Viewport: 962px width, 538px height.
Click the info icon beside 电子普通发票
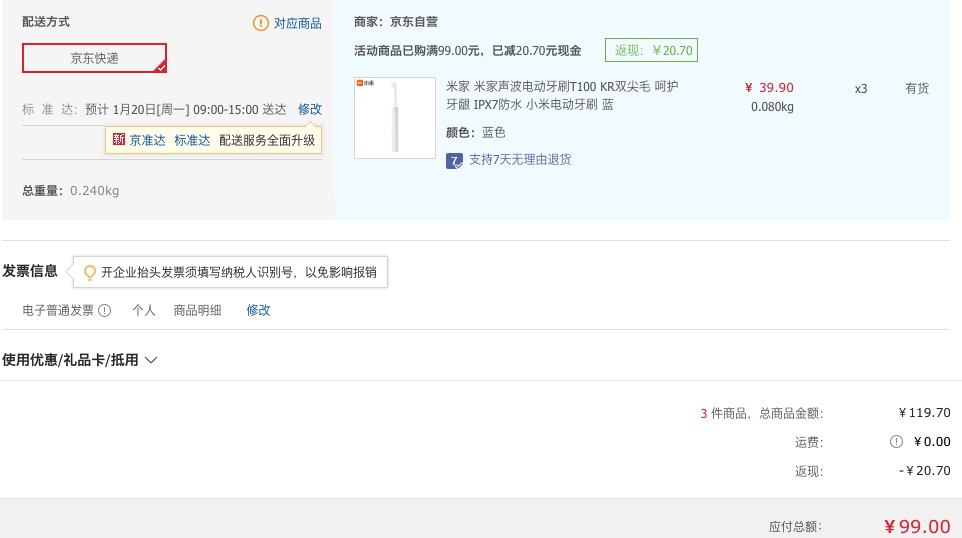coord(105,310)
